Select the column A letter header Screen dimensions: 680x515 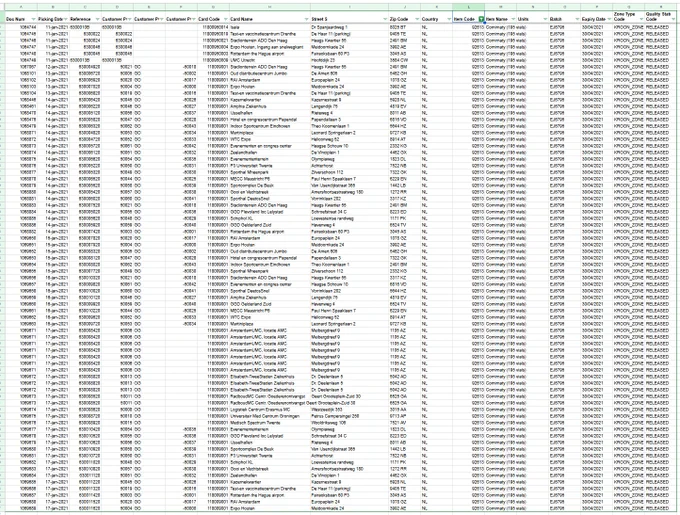(21, 7)
